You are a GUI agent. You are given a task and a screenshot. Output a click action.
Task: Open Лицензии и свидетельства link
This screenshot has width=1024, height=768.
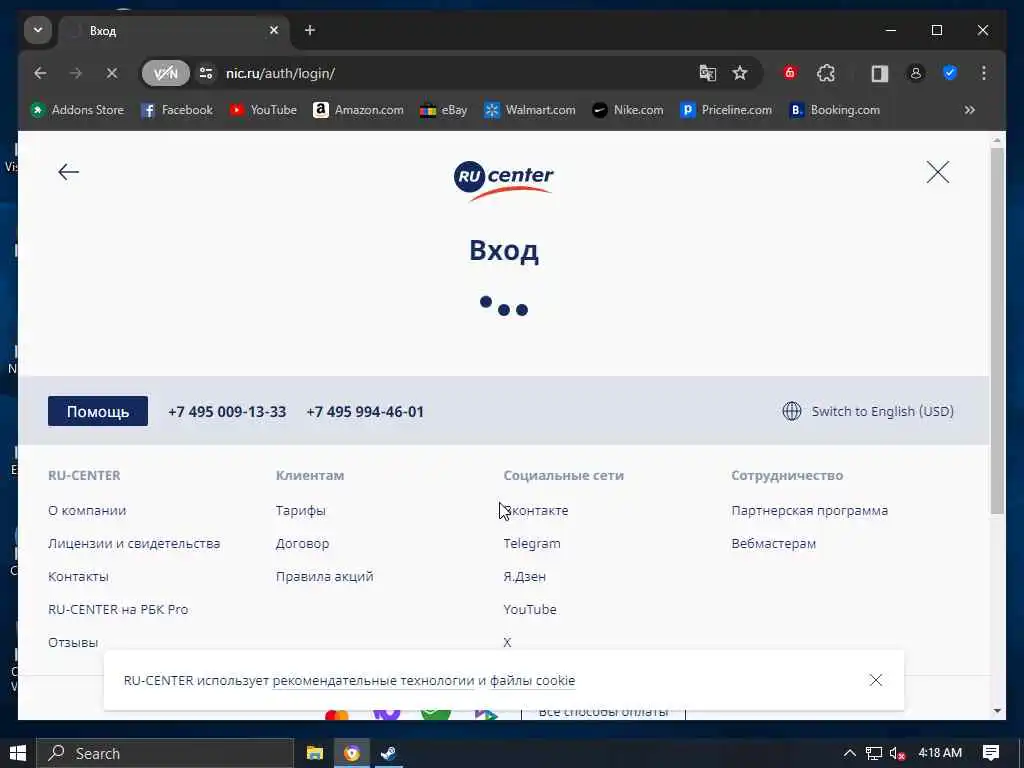134,543
